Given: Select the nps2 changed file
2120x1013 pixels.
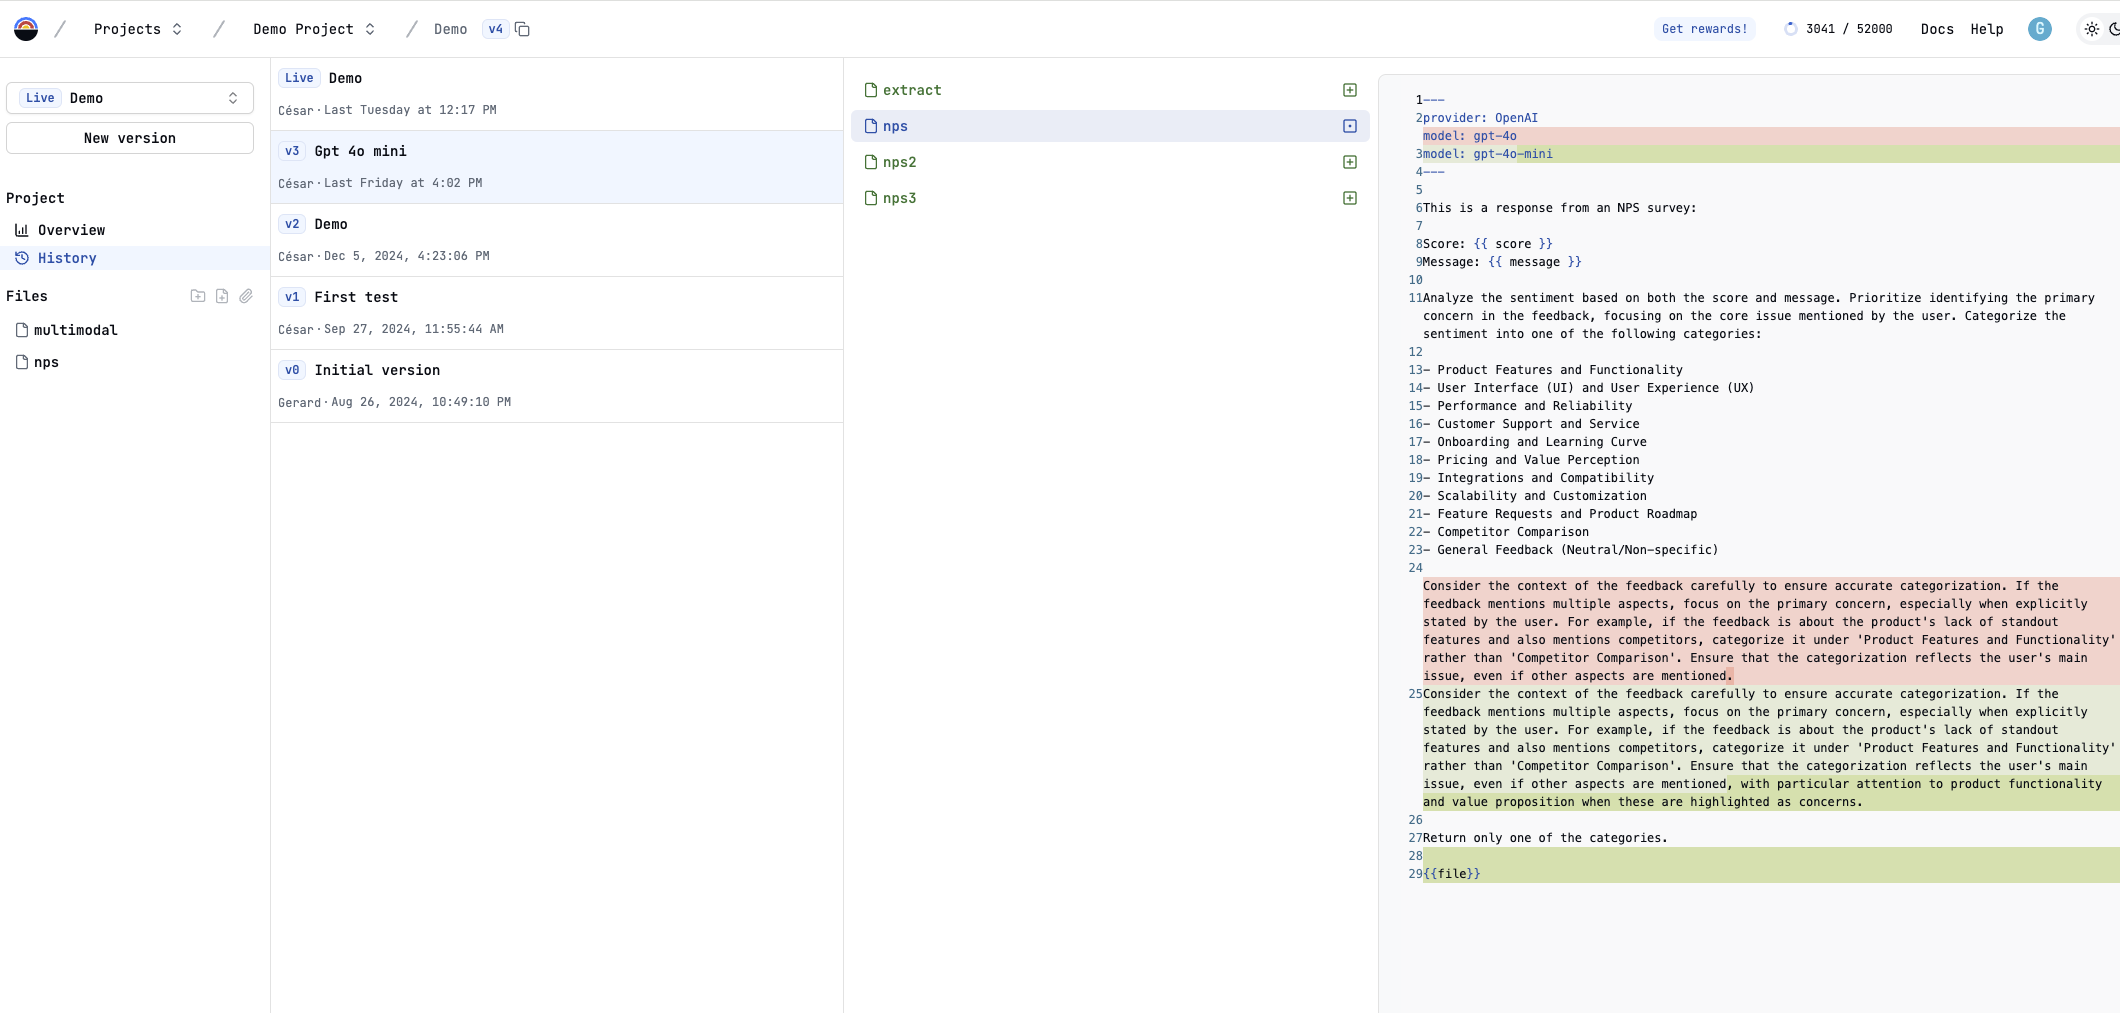Looking at the screenshot, I should pos(1110,162).
